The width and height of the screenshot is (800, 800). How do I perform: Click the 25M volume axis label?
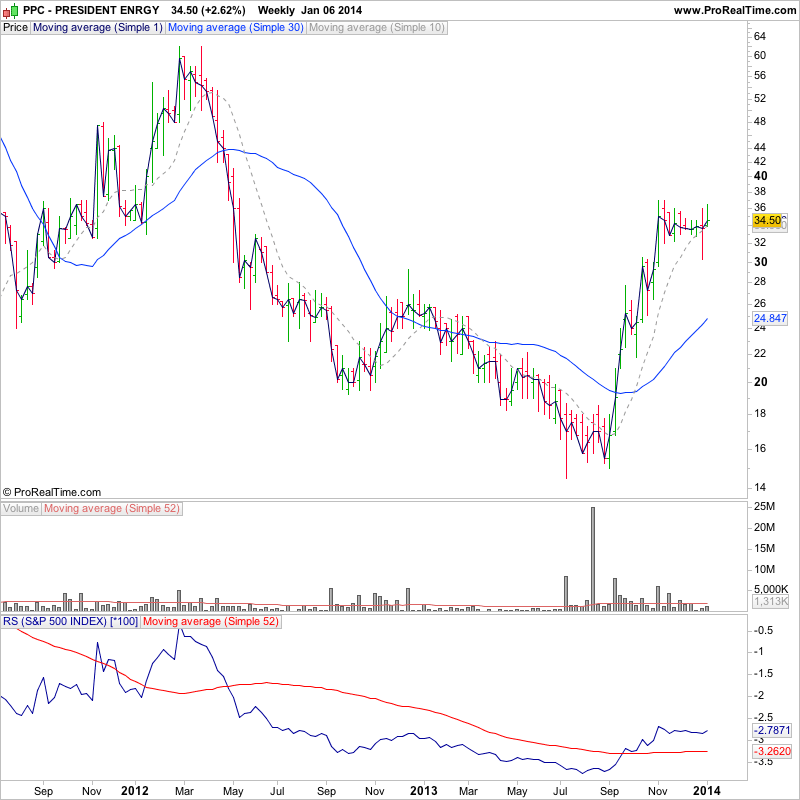click(764, 507)
